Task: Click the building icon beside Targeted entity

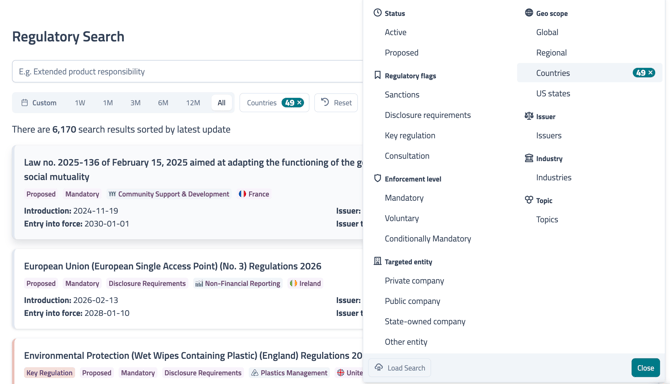Action: tap(377, 261)
